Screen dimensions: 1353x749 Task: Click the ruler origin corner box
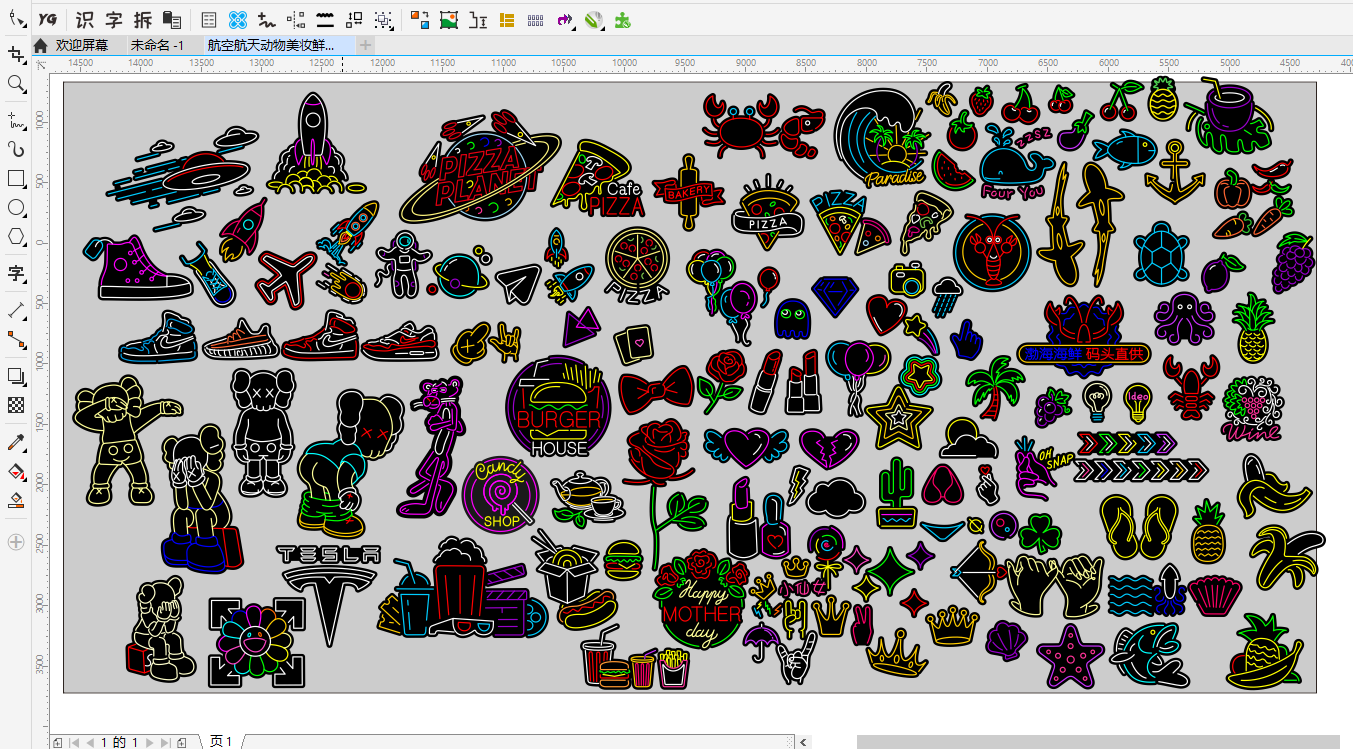tap(40, 63)
